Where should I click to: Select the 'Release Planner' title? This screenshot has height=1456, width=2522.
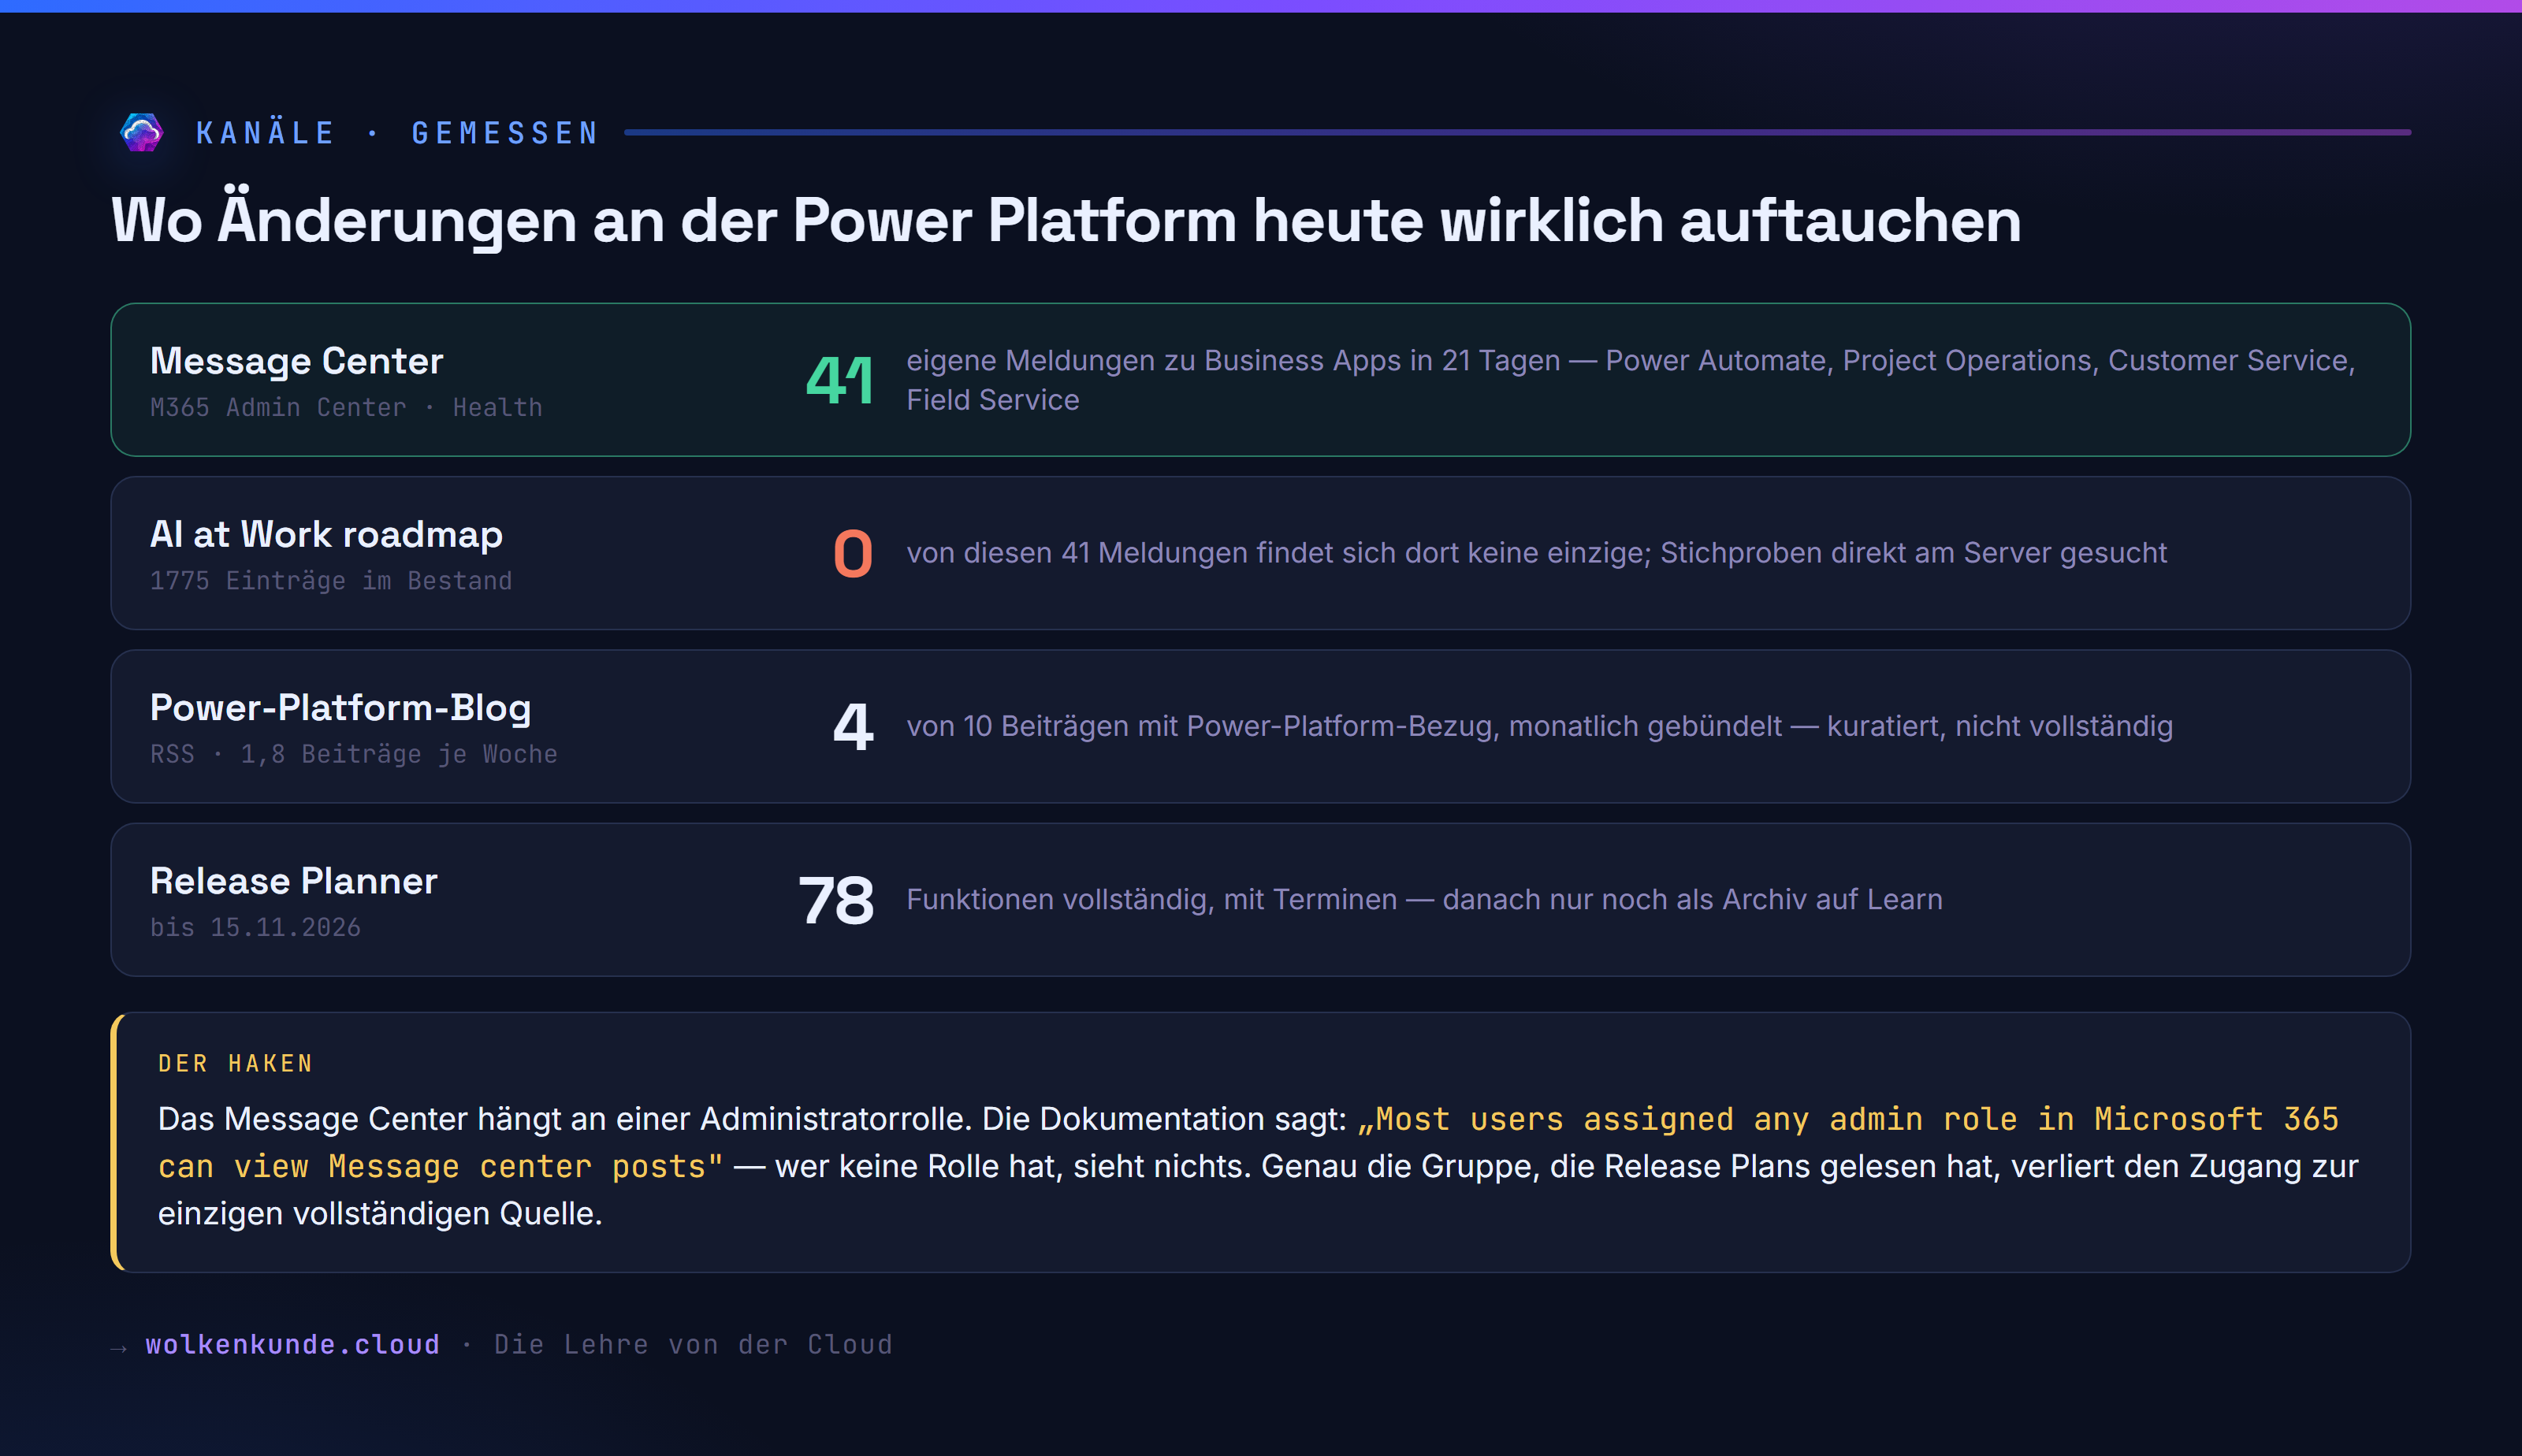coord(294,880)
